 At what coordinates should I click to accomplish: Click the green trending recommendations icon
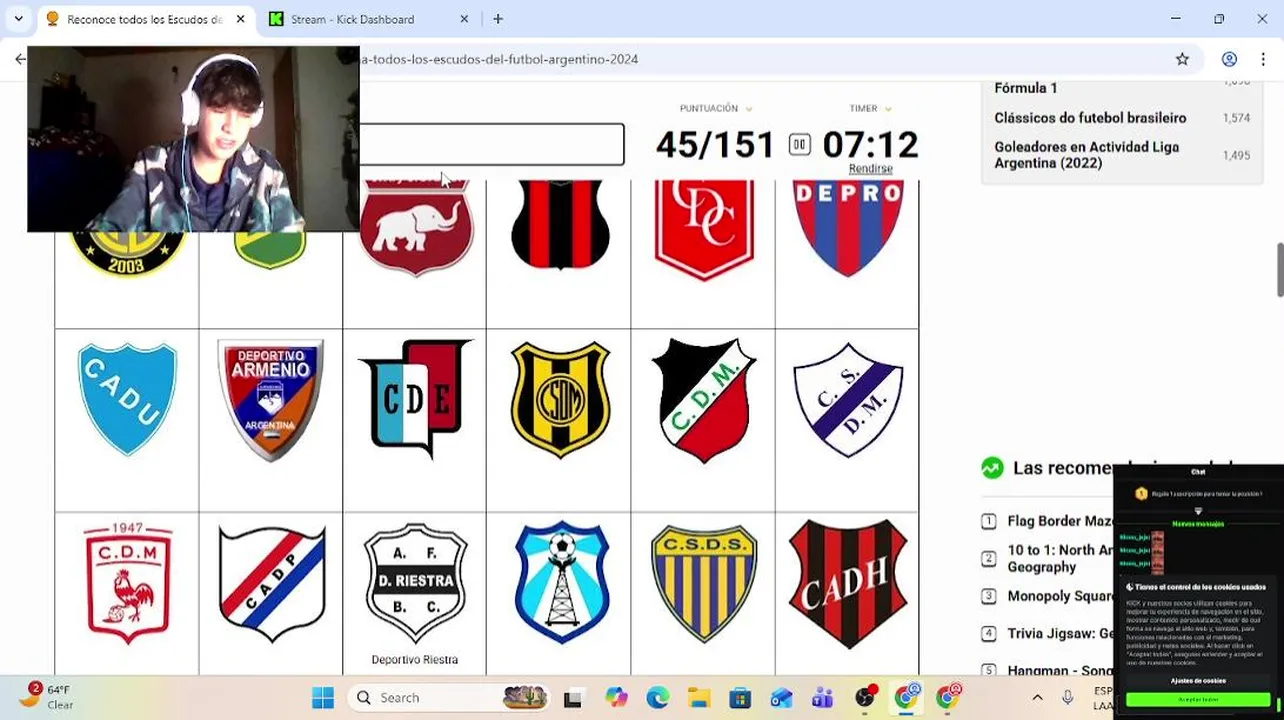coord(992,468)
